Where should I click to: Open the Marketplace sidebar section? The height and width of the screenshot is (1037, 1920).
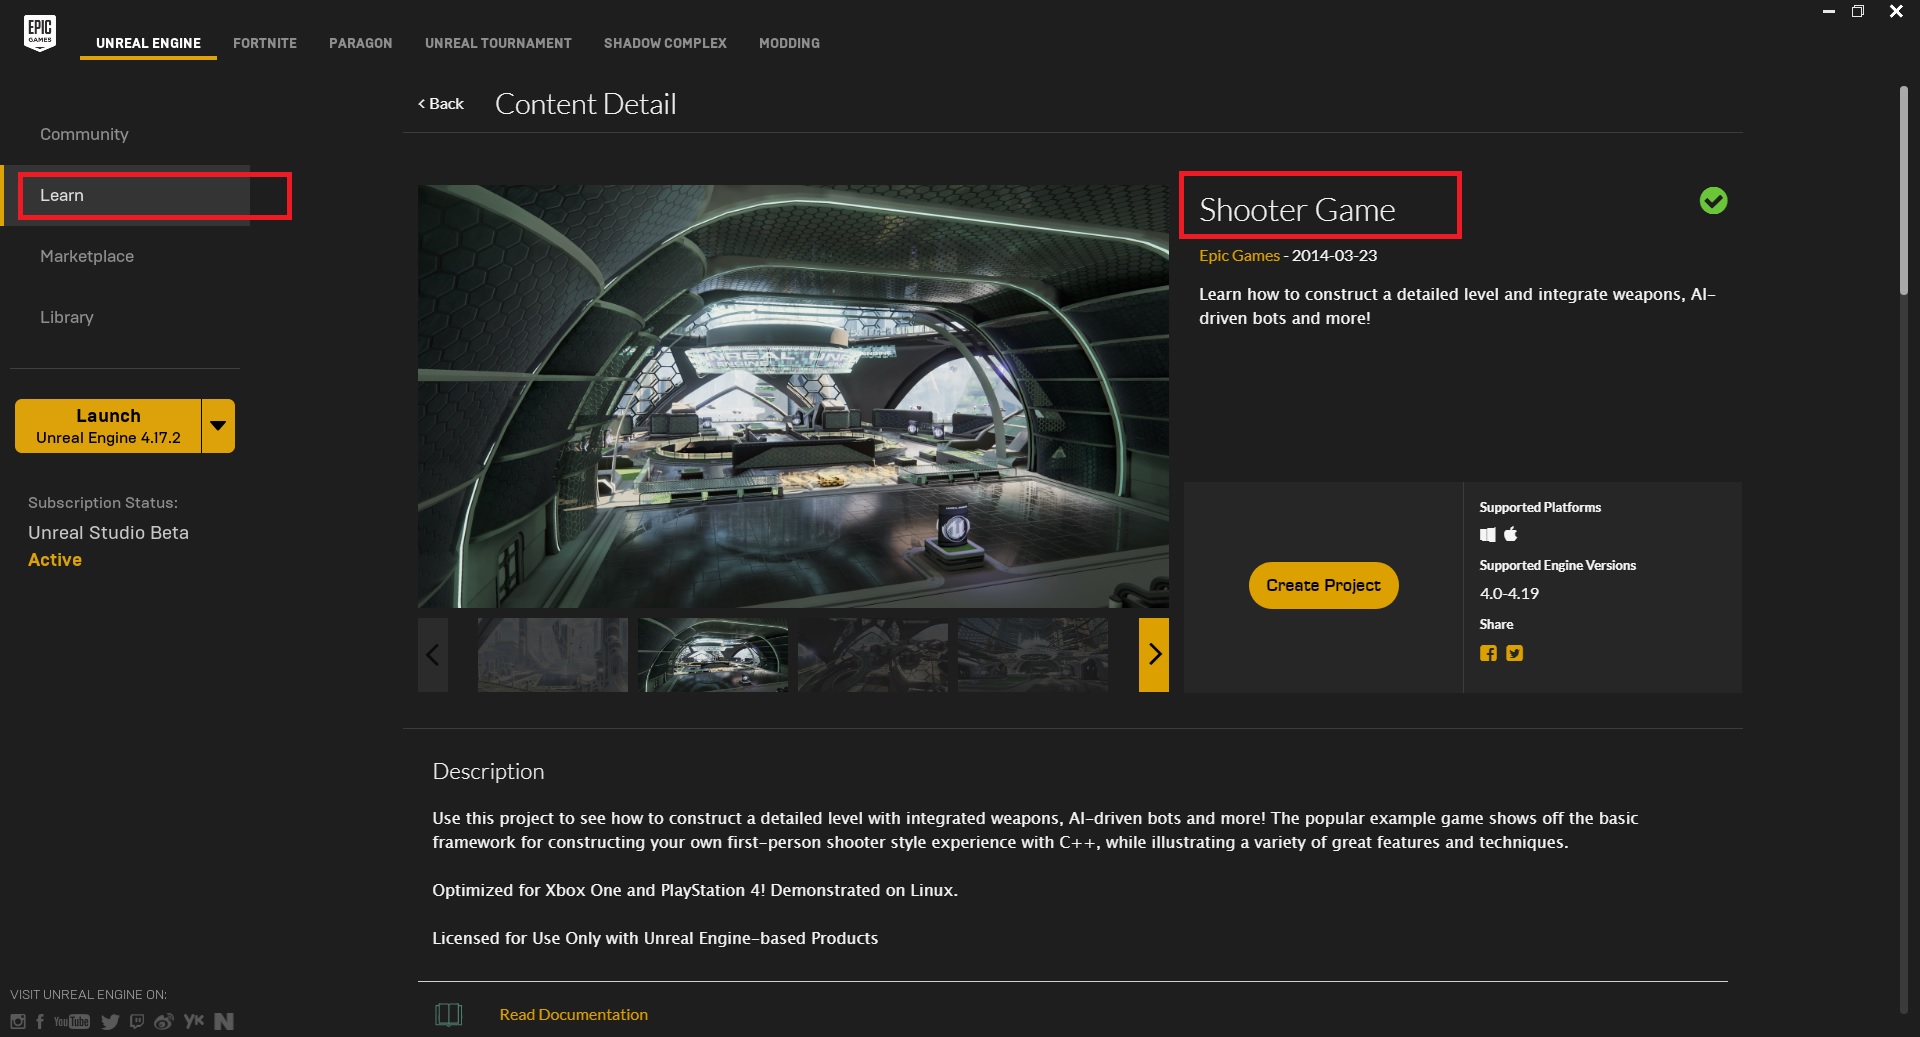coord(87,256)
